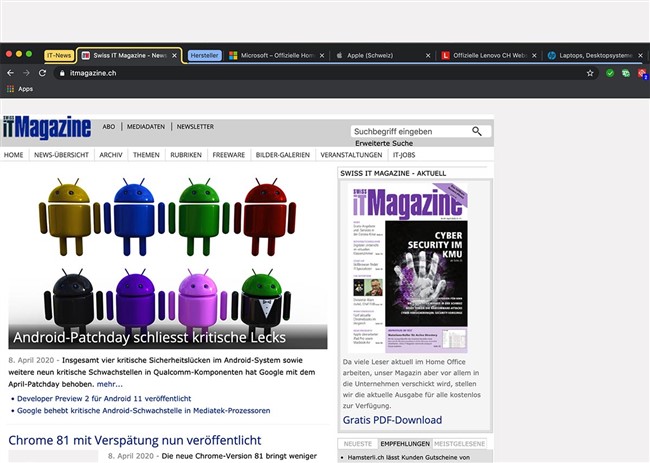The image size is (650, 463).
Task: Open the green chat extension icon
Action: (626, 73)
